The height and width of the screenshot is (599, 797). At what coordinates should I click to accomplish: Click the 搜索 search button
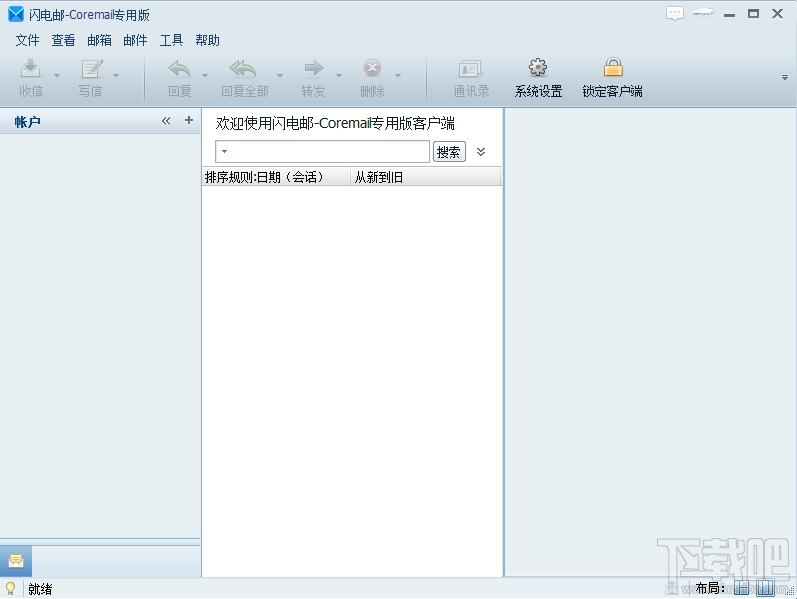click(449, 152)
